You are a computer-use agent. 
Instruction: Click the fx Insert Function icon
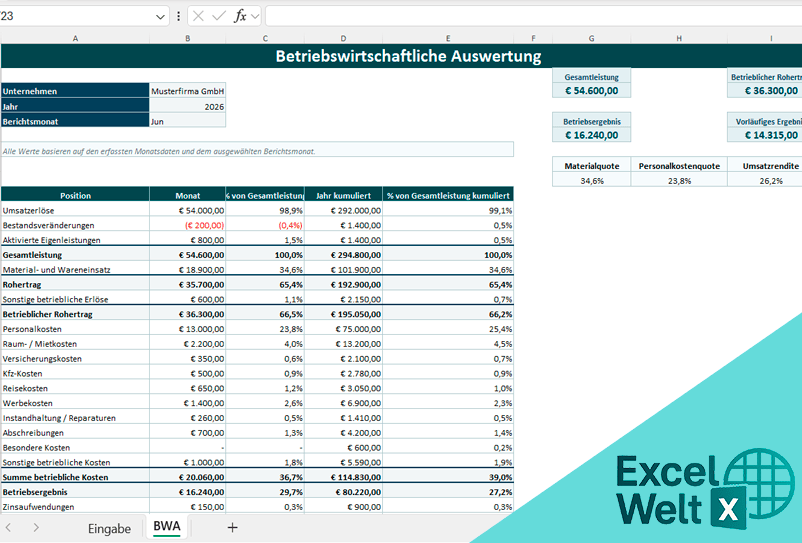[240, 16]
